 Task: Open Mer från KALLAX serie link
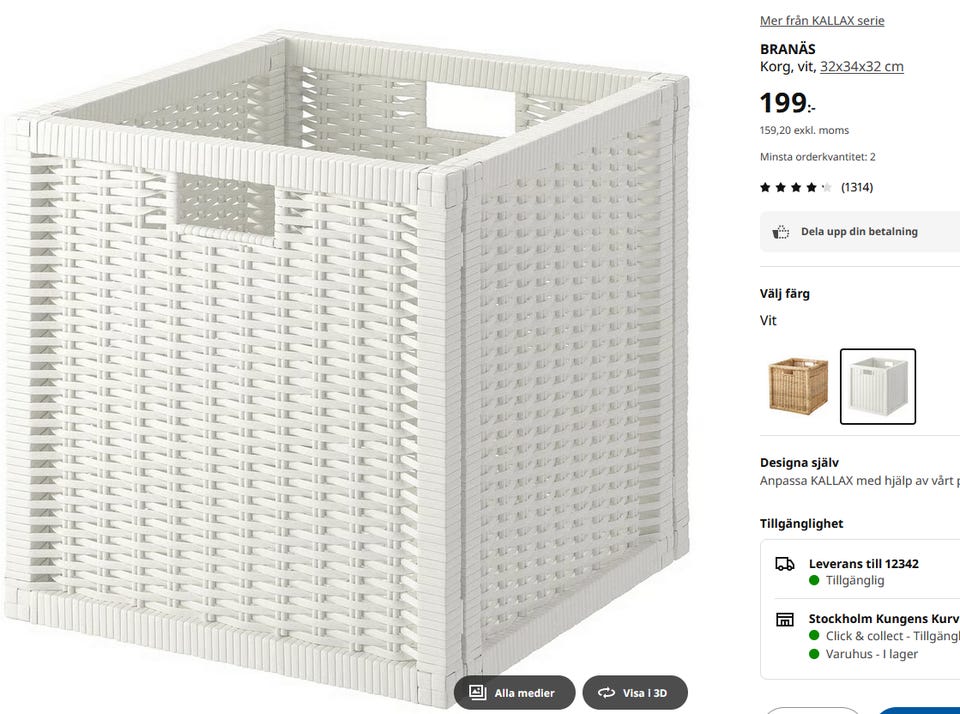pos(822,21)
